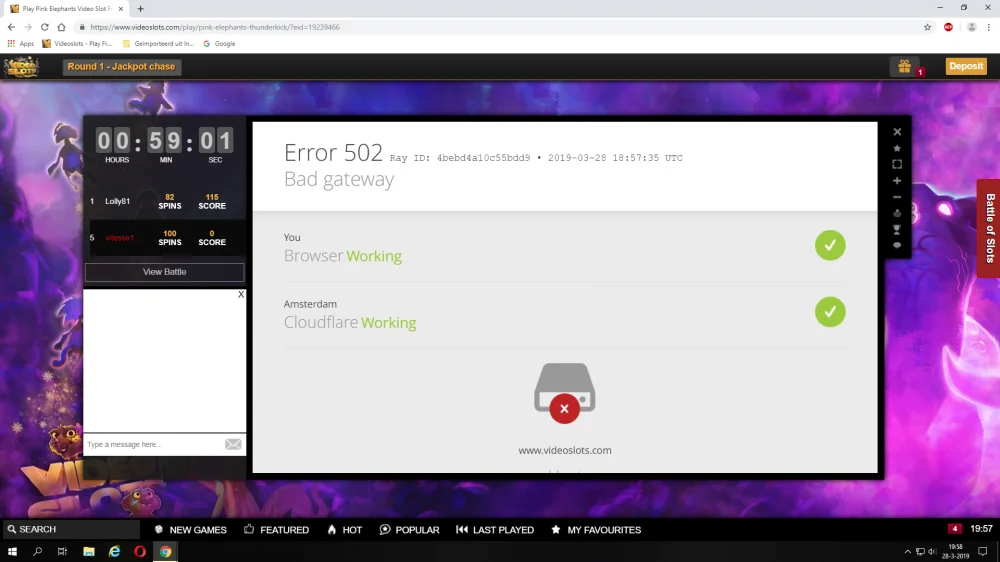Open the chat bubble icon in the game sidebar
Screen dimensions: 1000x562
897,246
